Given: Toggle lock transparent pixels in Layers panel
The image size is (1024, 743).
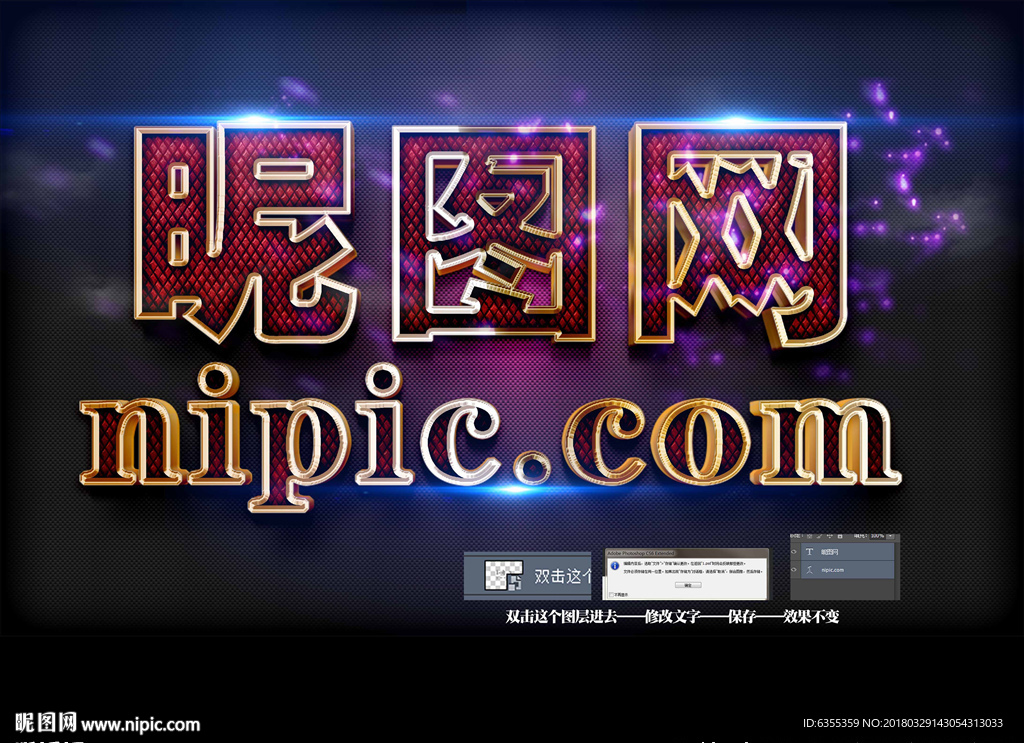Looking at the screenshot, I should [809, 536].
